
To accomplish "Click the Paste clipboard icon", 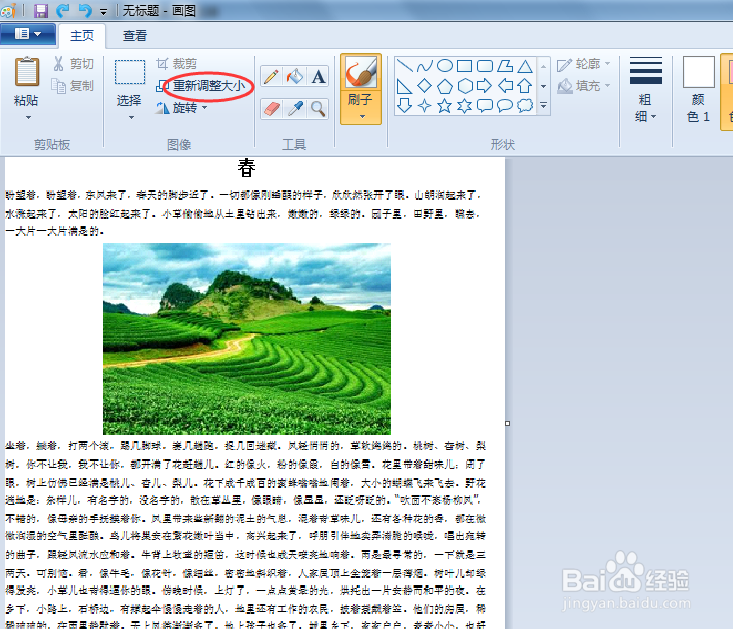I will coord(27,72).
